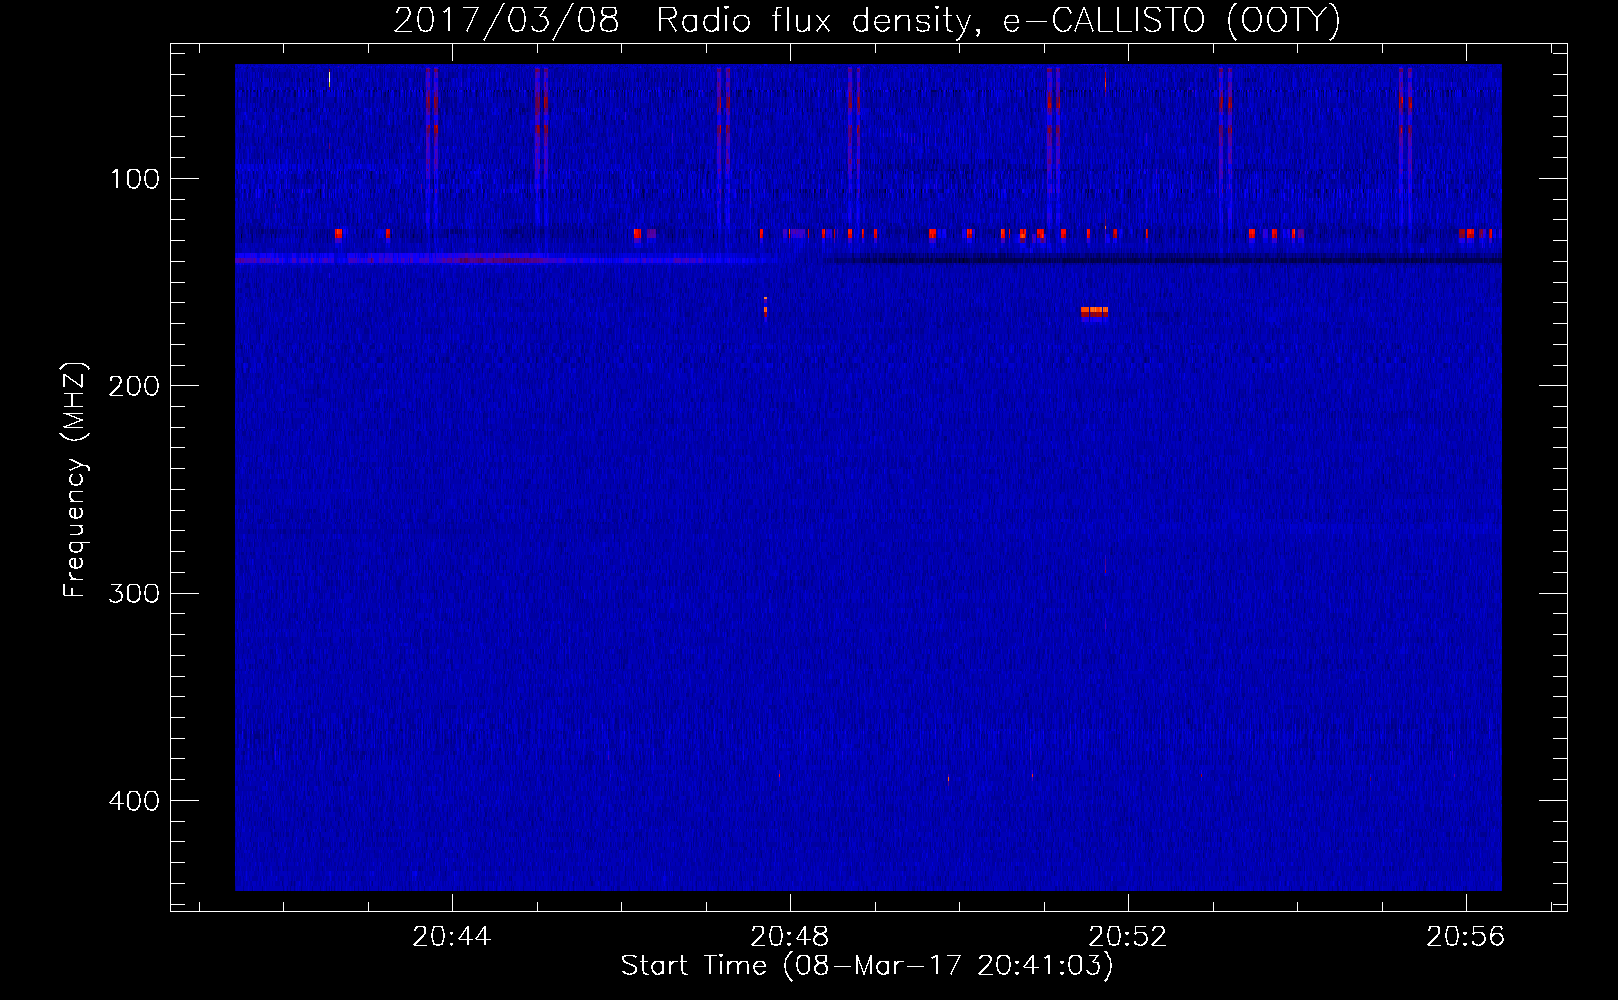Click the "Start Time (08-Mar-17 20:41:03)" label
1618x1000 pixels.
(867, 965)
